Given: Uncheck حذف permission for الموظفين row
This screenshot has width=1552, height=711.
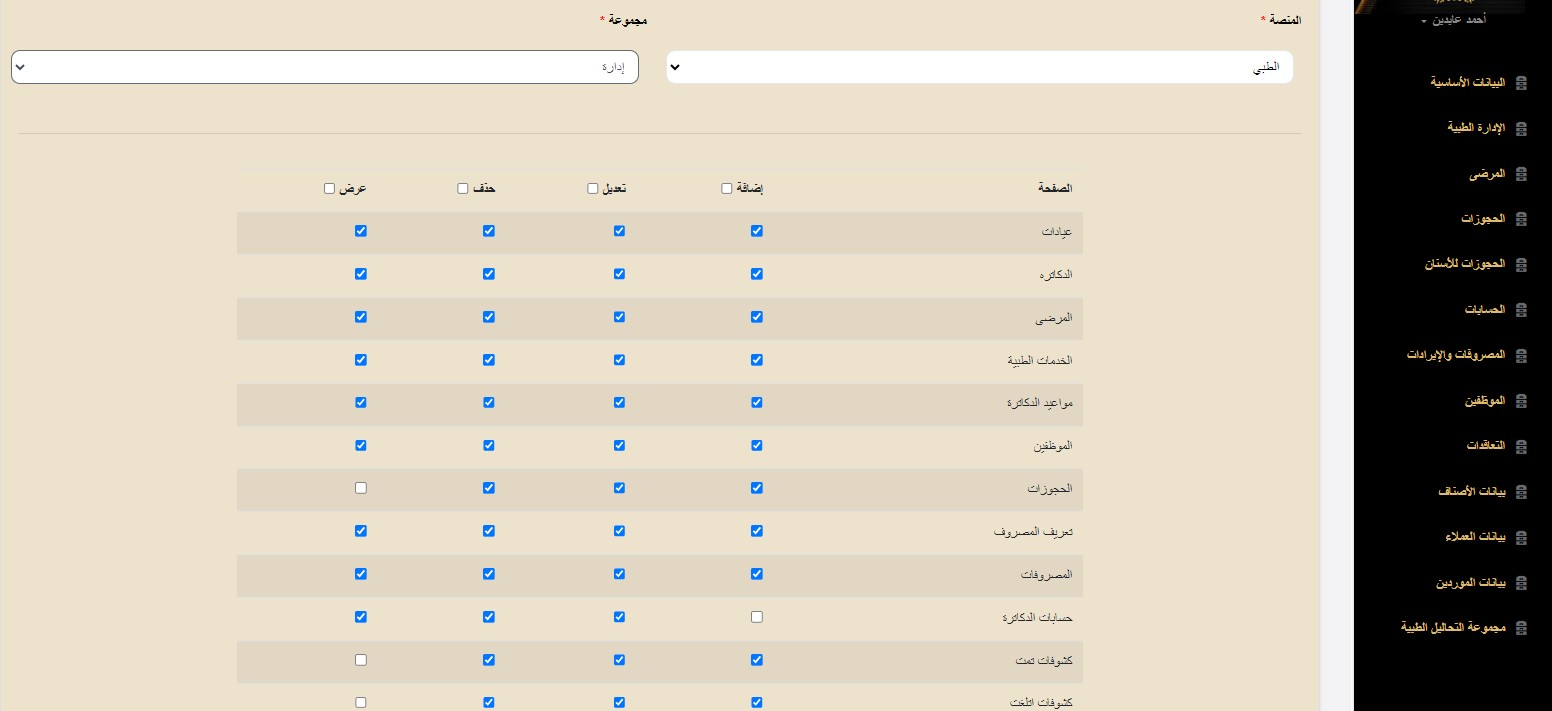Looking at the screenshot, I should click(x=489, y=446).
